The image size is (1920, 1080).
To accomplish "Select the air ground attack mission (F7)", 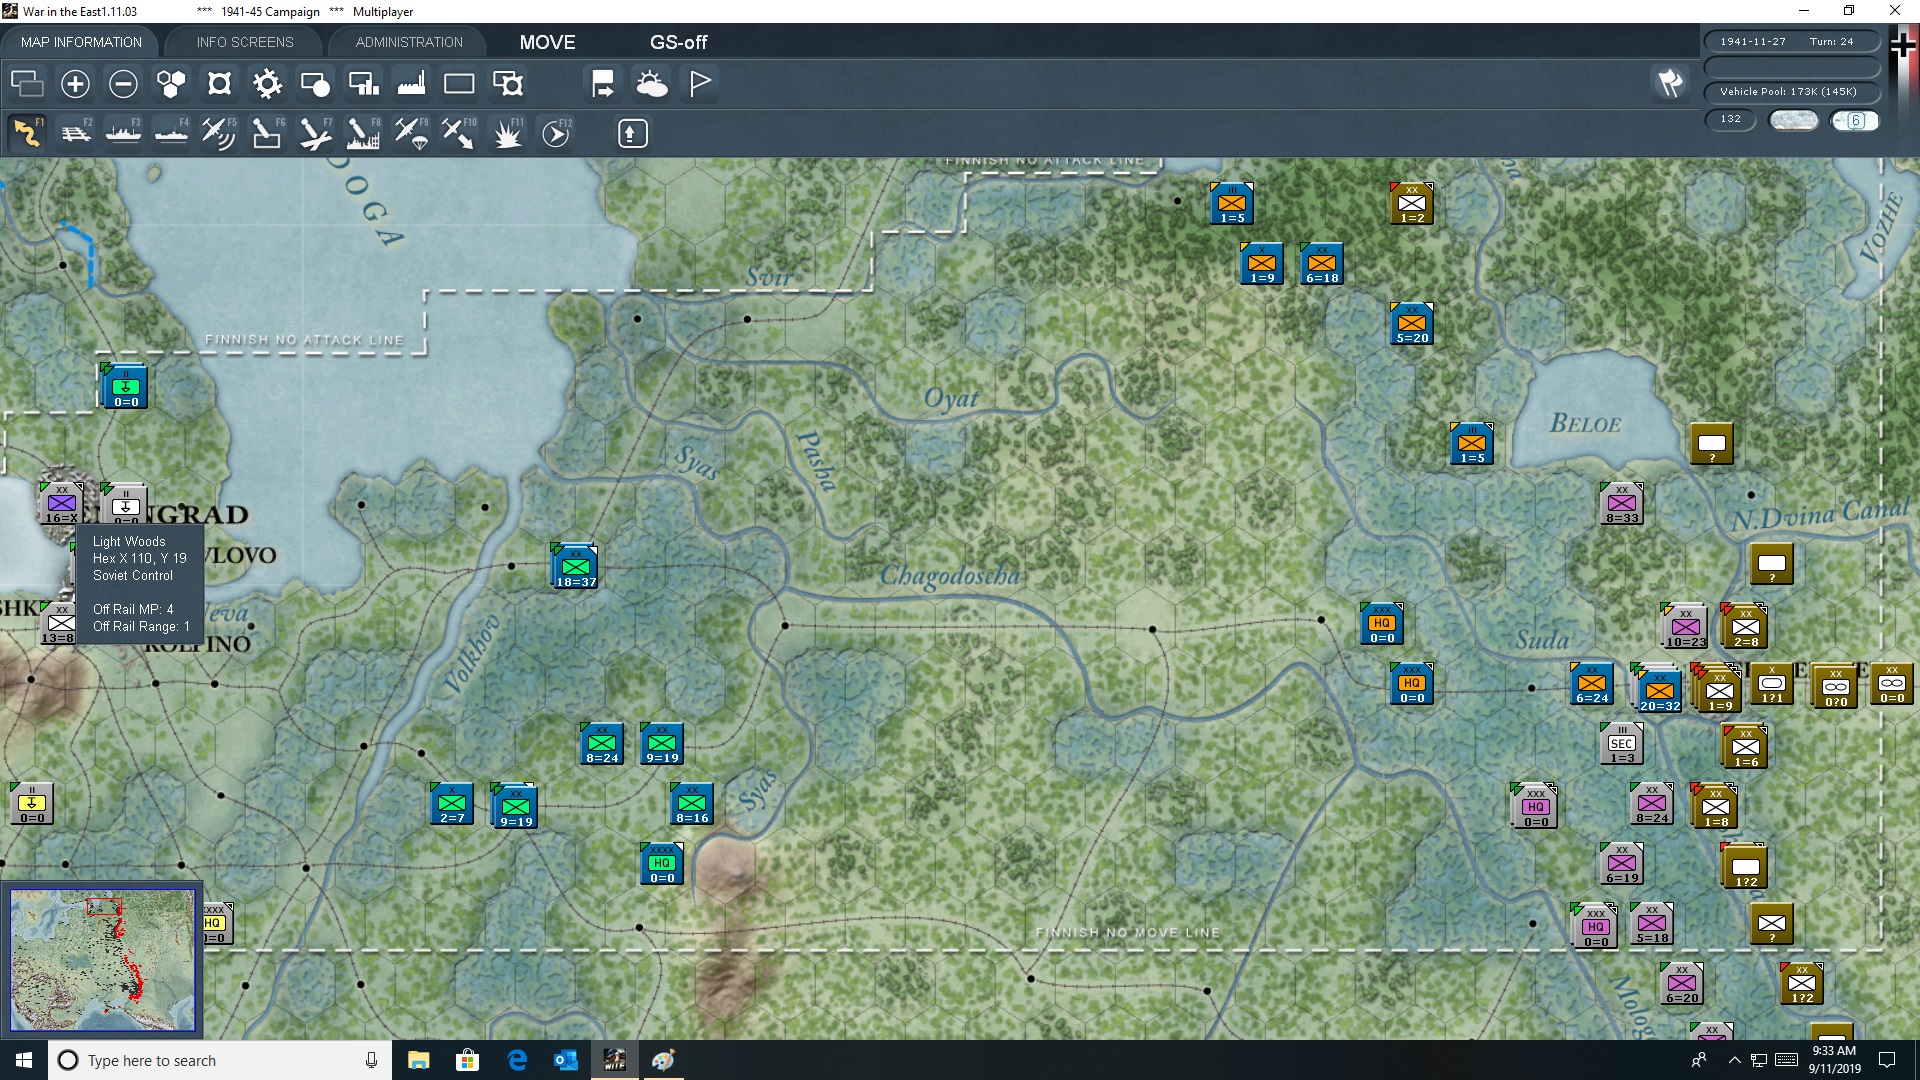I will pos(314,133).
